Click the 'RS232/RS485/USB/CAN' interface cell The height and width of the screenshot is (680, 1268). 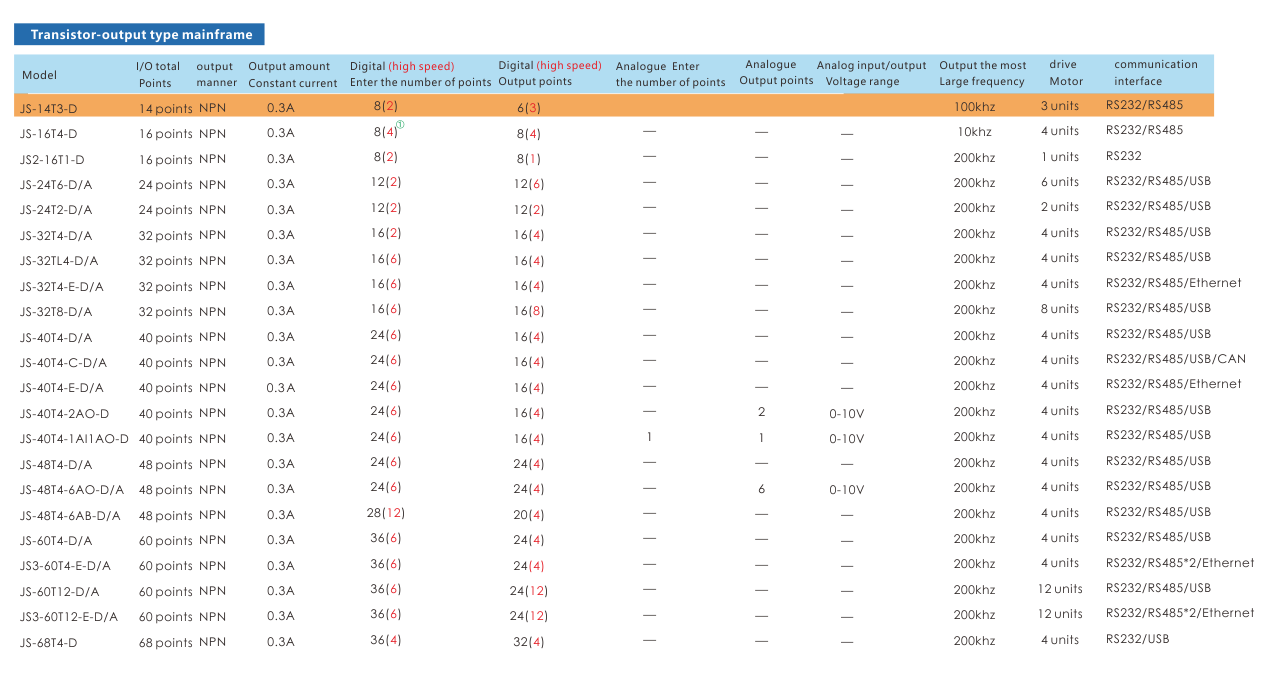[1176, 359]
